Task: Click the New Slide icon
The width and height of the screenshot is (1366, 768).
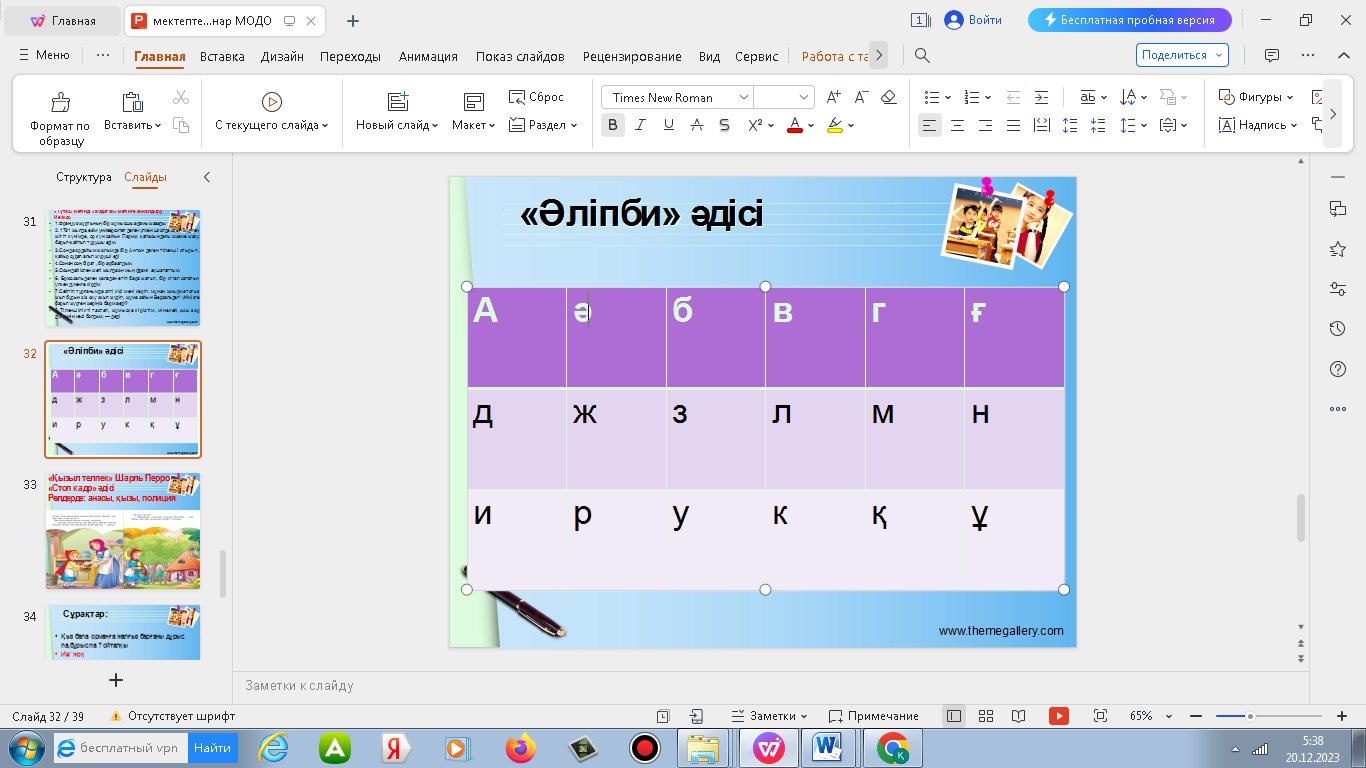Action: [398, 101]
